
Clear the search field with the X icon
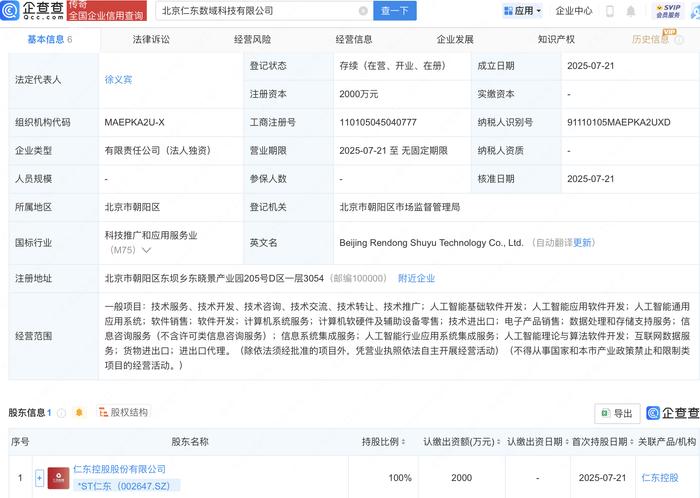coord(363,11)
